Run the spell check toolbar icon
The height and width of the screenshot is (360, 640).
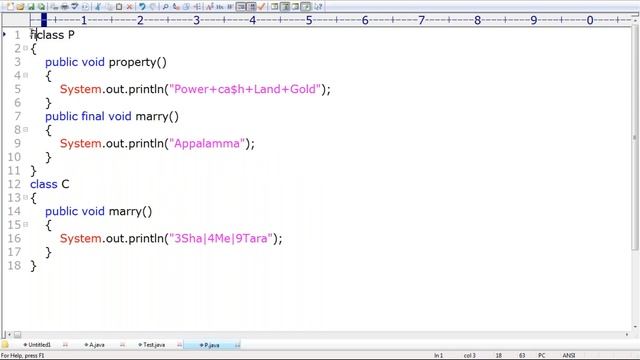point(75,7)
